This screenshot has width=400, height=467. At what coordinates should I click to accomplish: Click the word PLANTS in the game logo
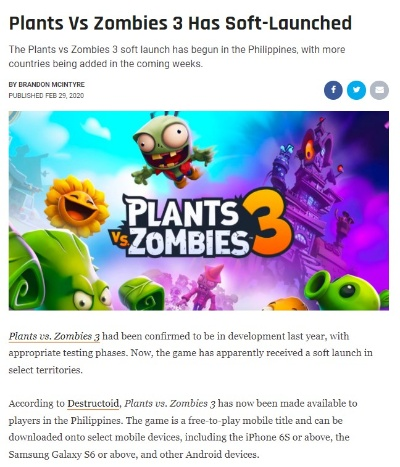pos(181,211)
